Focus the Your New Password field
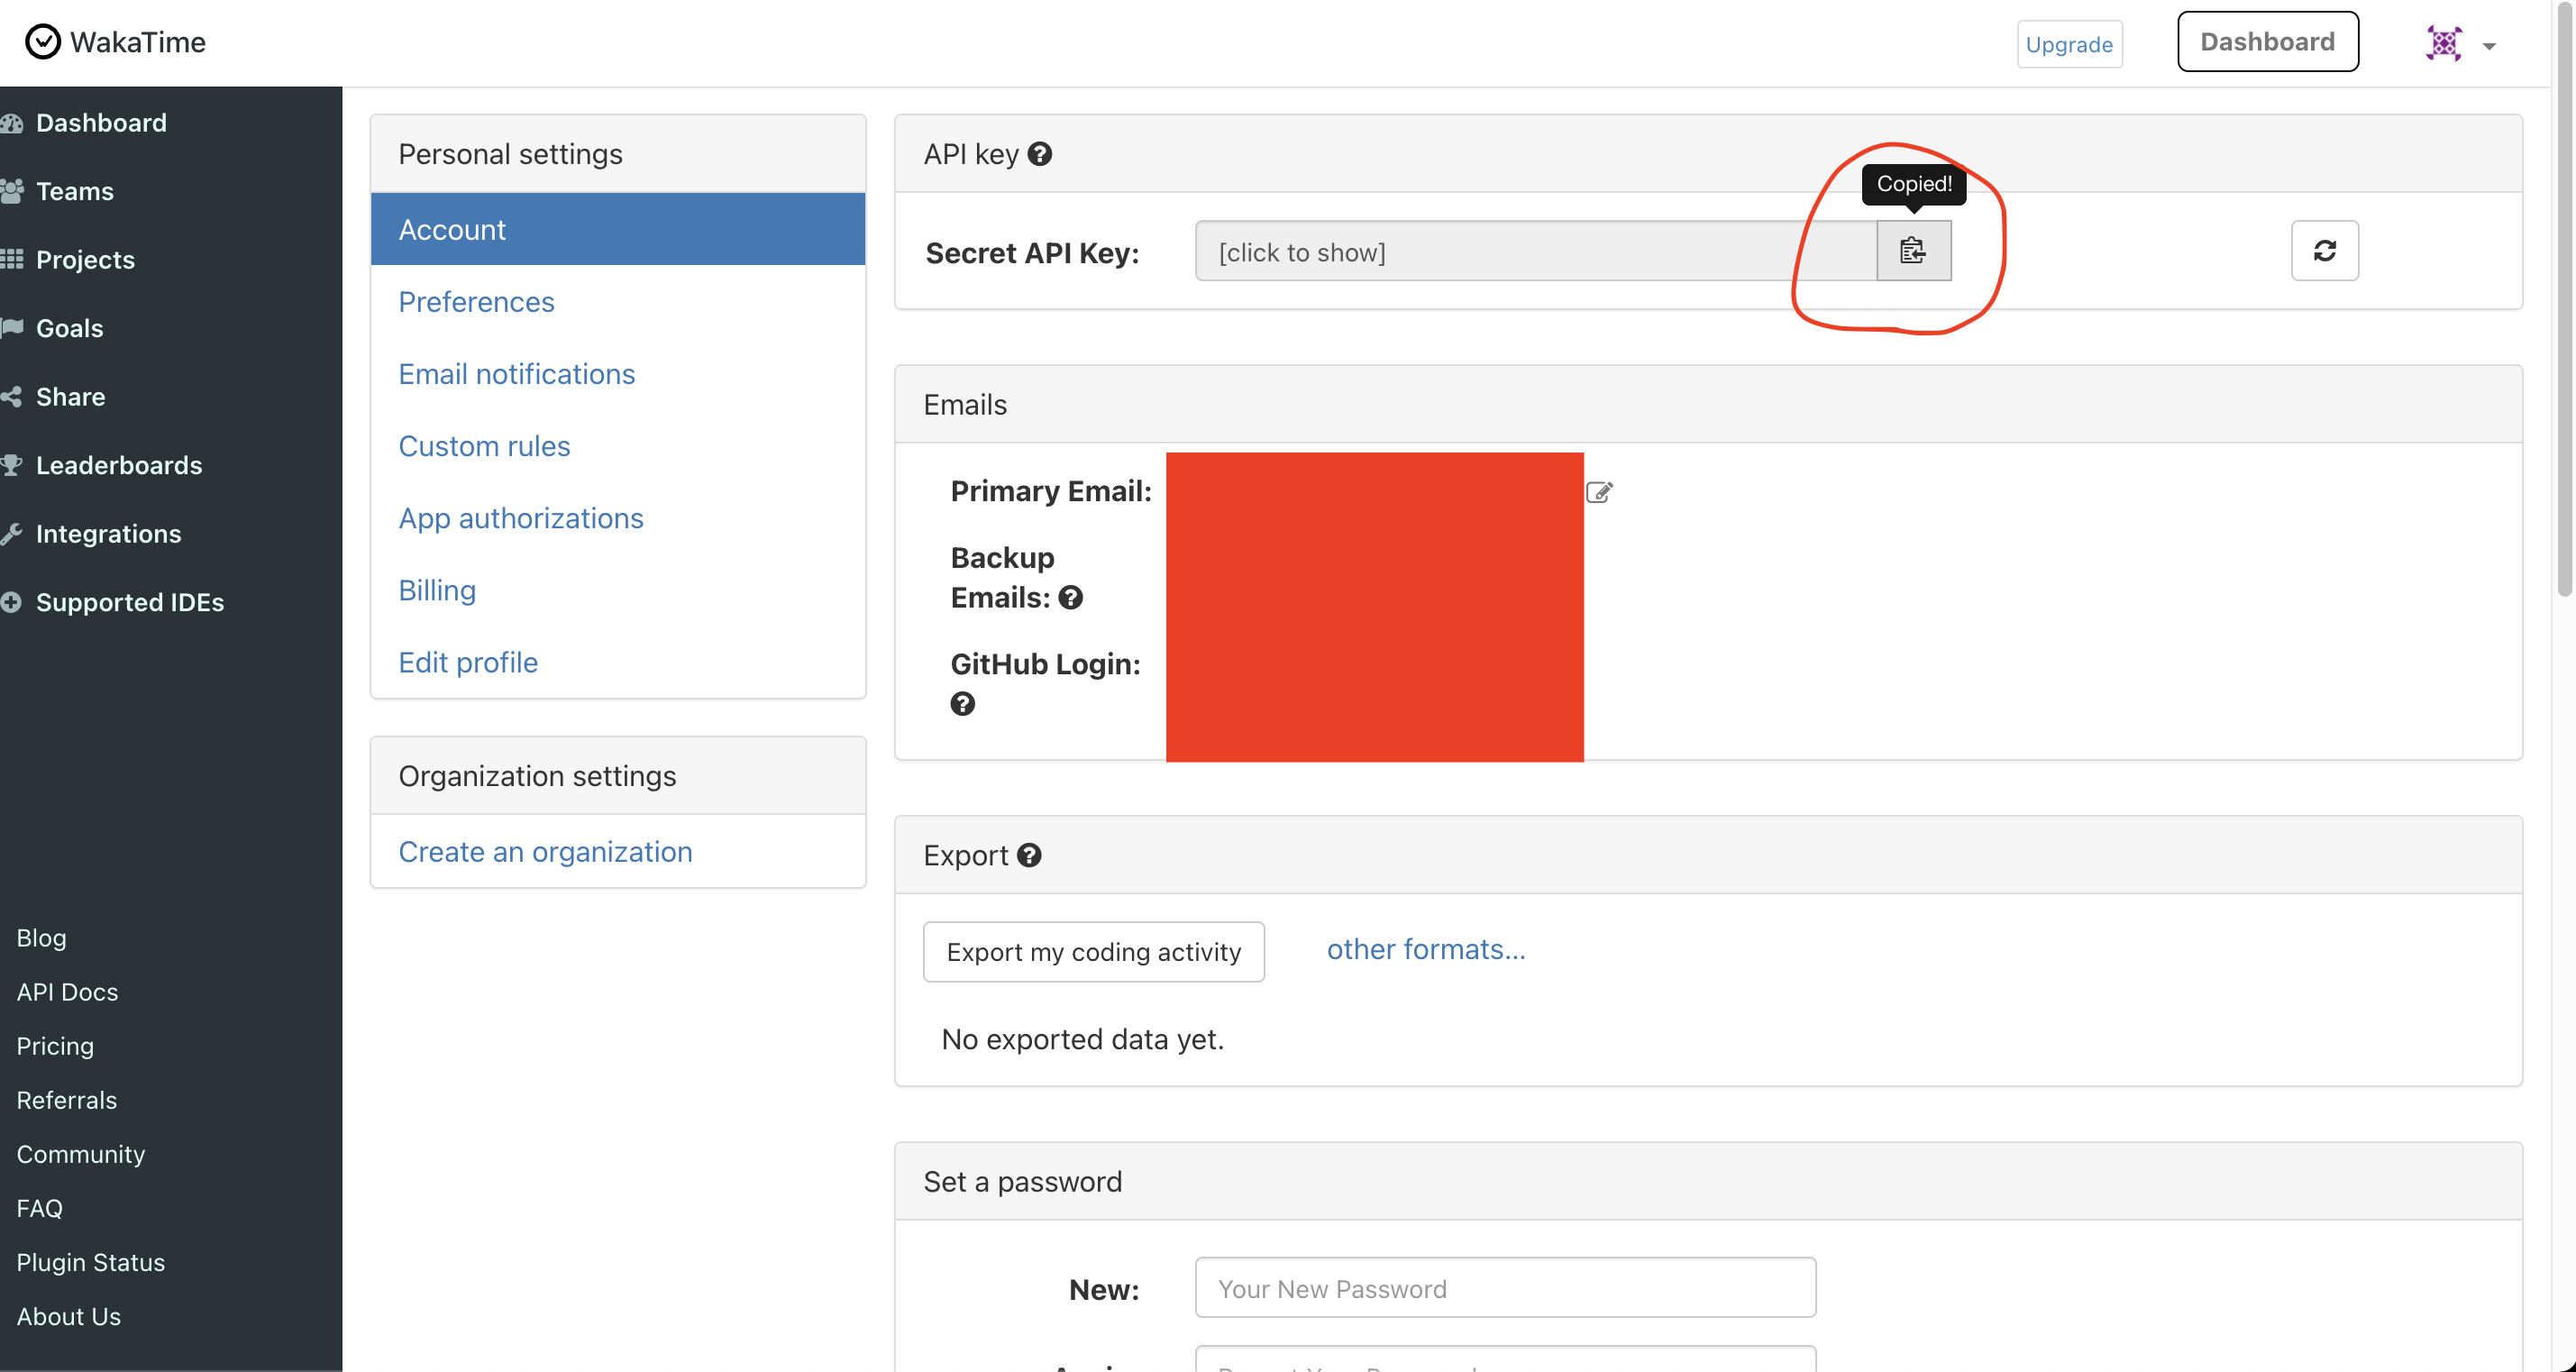This screenshot has height=1372, width=2576. pyautogui.click(x=1504, y=1288)
